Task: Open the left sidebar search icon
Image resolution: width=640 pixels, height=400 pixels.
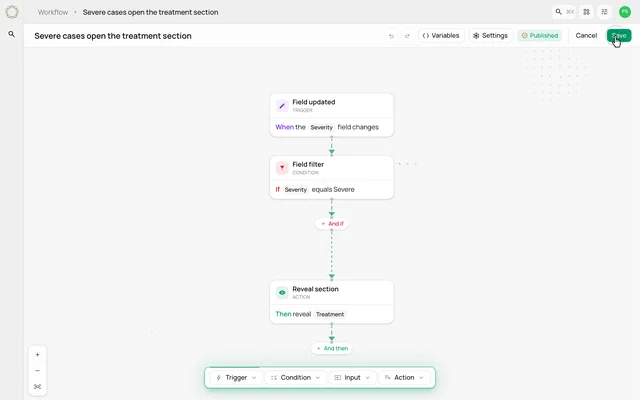Action: 12,34
